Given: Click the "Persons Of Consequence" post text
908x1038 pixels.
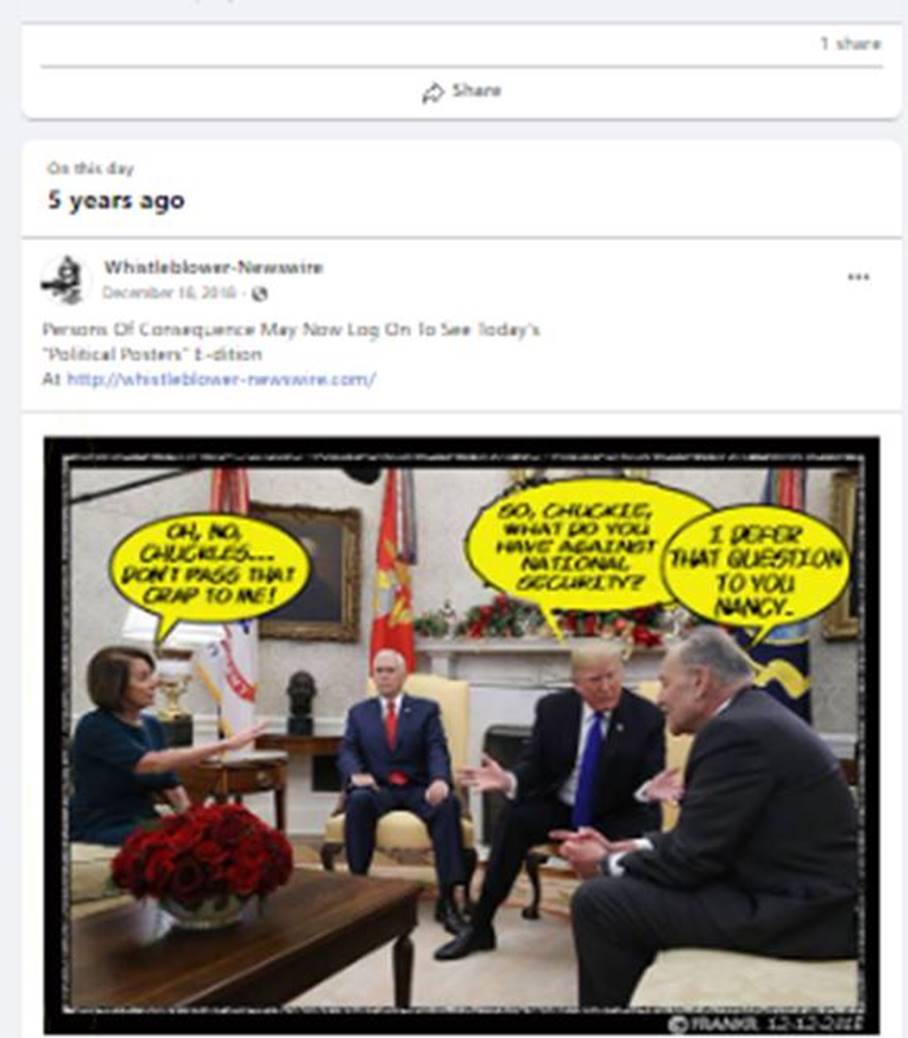Looking at the screenshot, I should coord(291,329).
